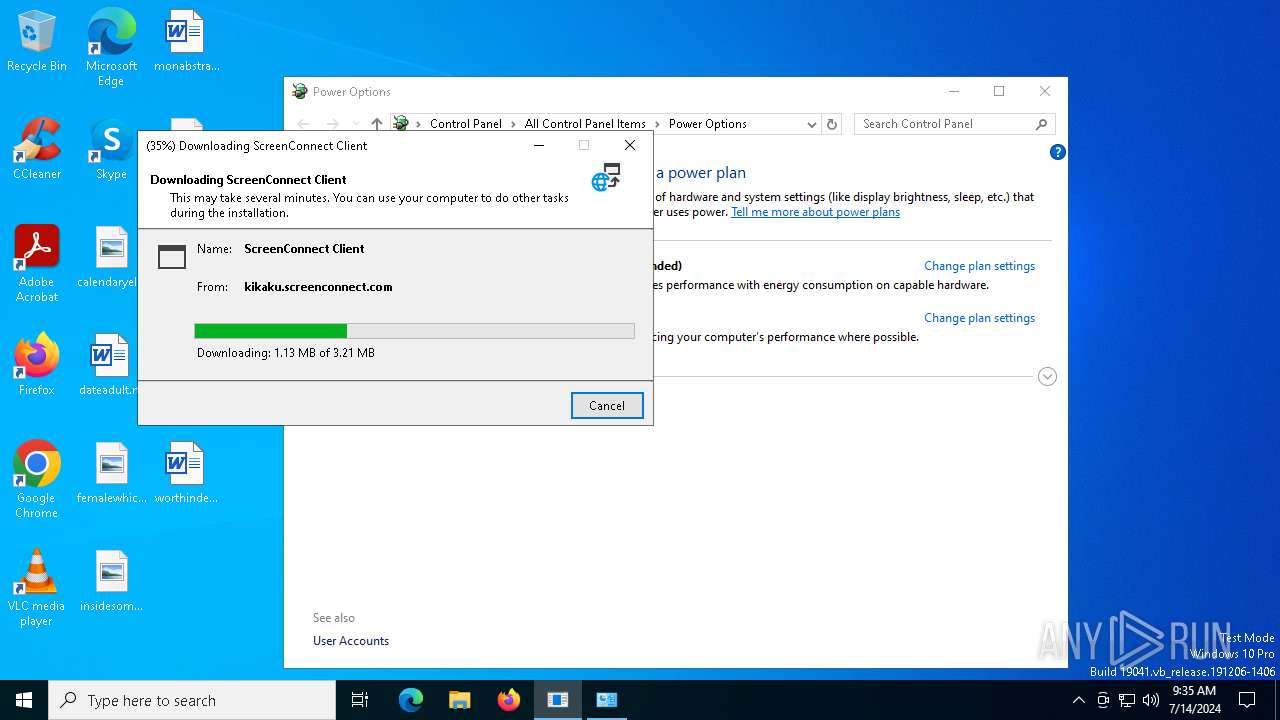Launch Edge from the taskbar
This screenshot has height=720, width=1280.
click(411, 700)
